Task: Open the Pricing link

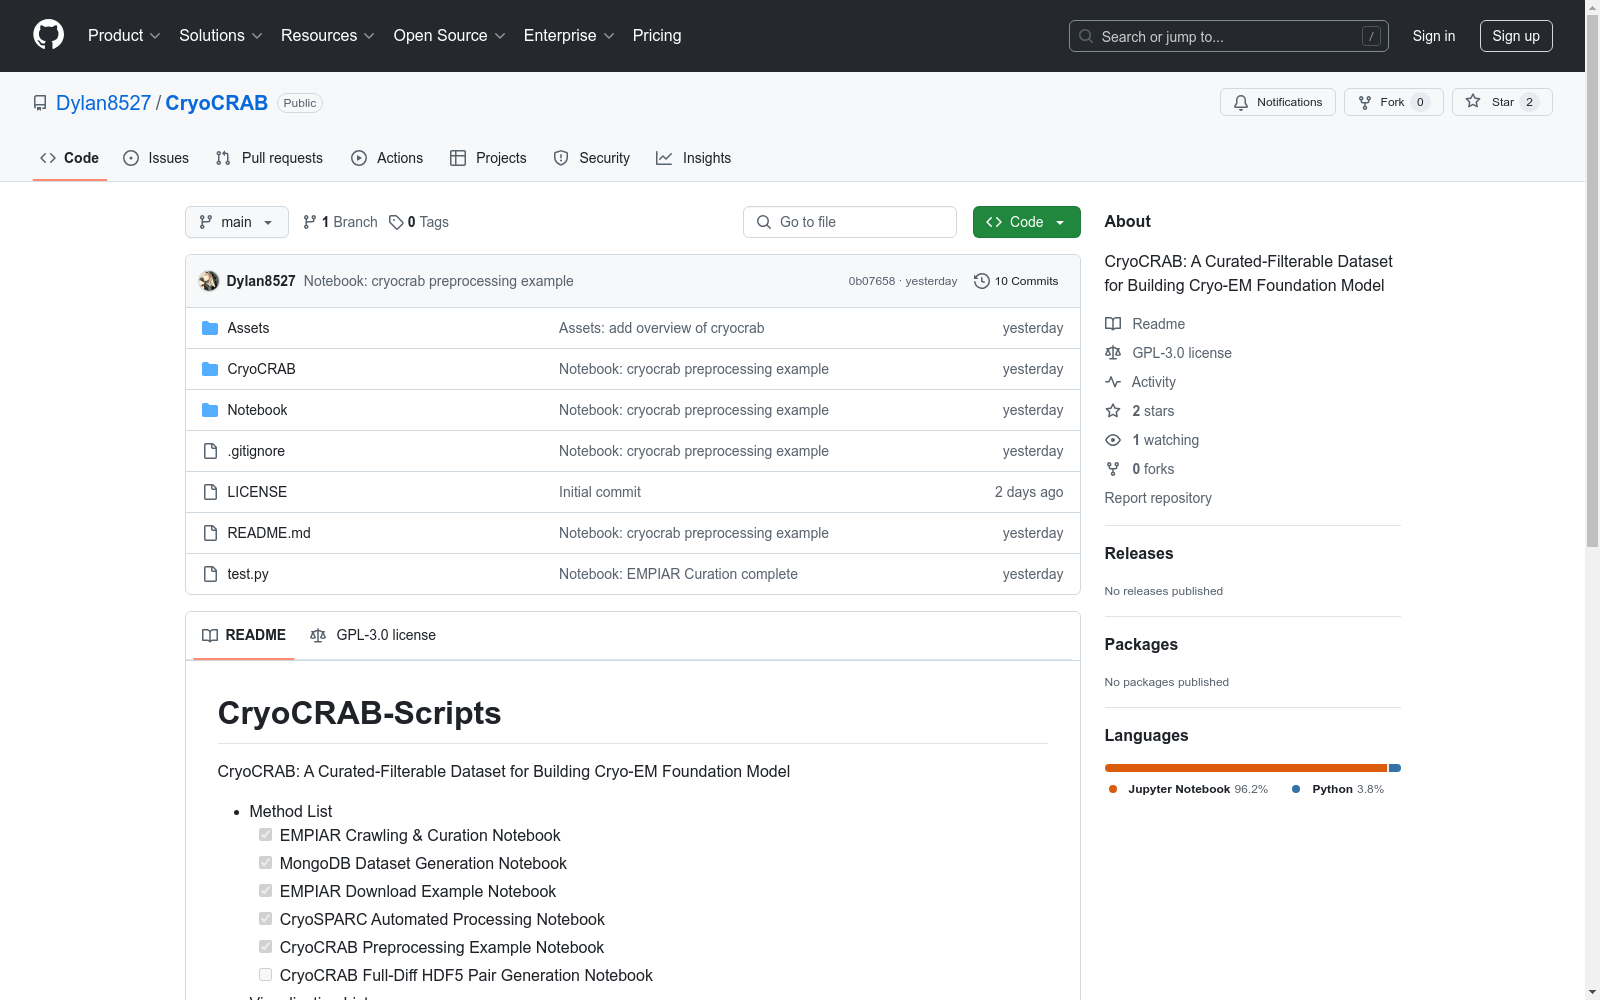Action: click(x=657, y=36)
